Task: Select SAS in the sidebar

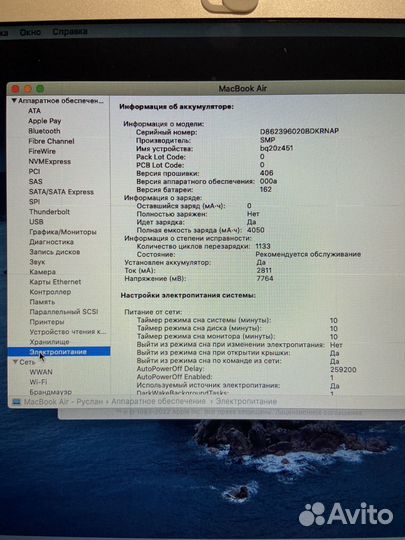Action: (36, 181)
